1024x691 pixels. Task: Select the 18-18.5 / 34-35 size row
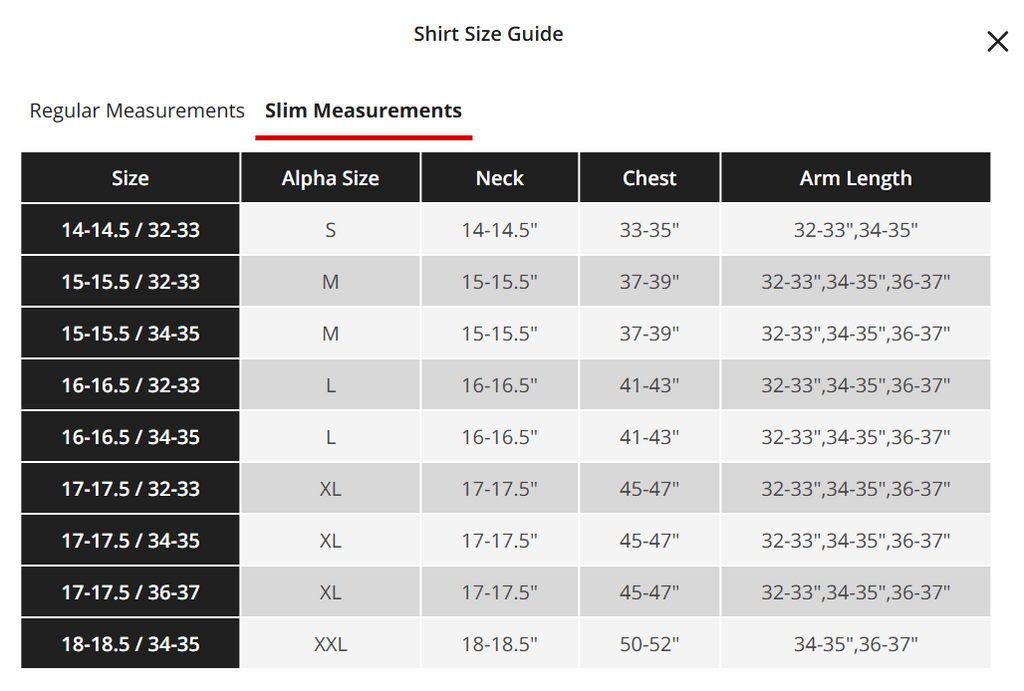[505, 643]
